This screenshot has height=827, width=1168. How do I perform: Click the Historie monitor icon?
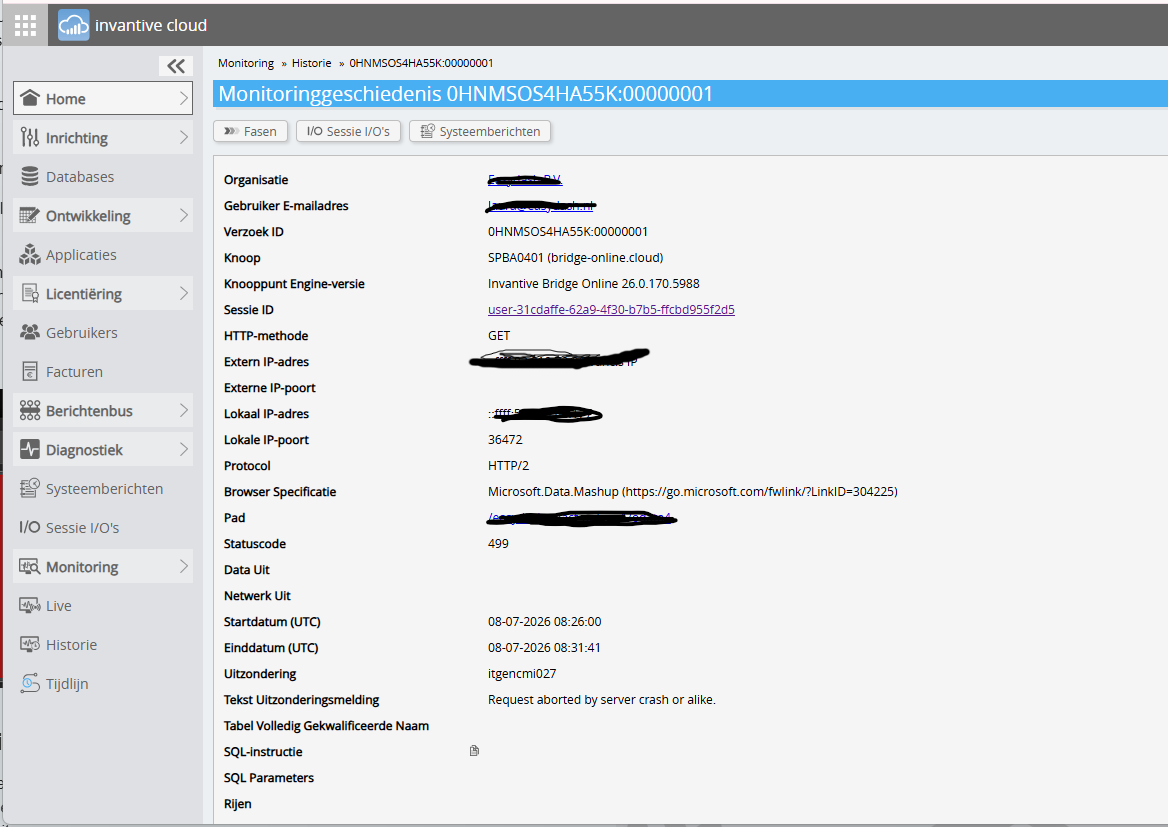30,644
